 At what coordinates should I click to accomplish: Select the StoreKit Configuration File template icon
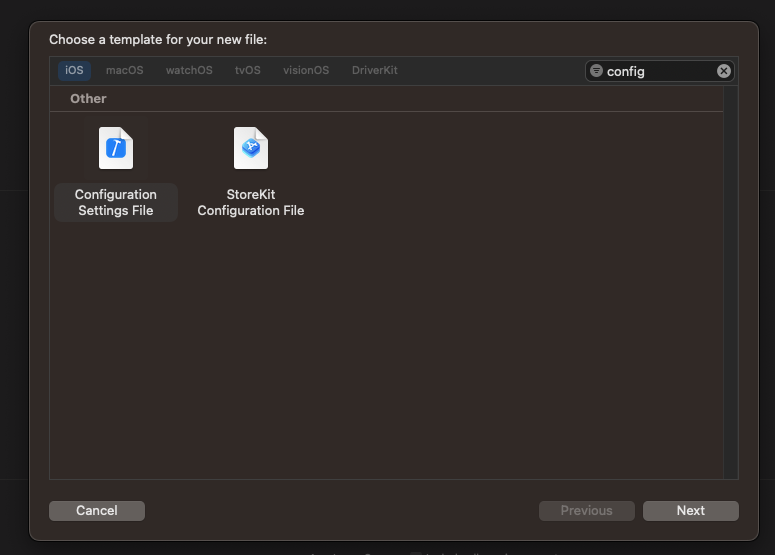click(x=251, y=148)
